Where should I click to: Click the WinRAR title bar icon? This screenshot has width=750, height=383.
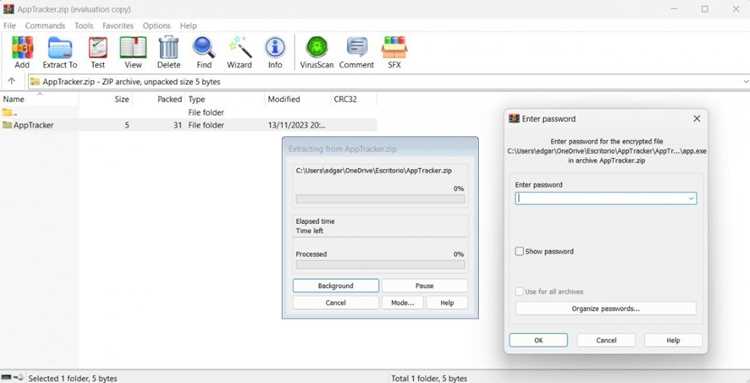9,9
